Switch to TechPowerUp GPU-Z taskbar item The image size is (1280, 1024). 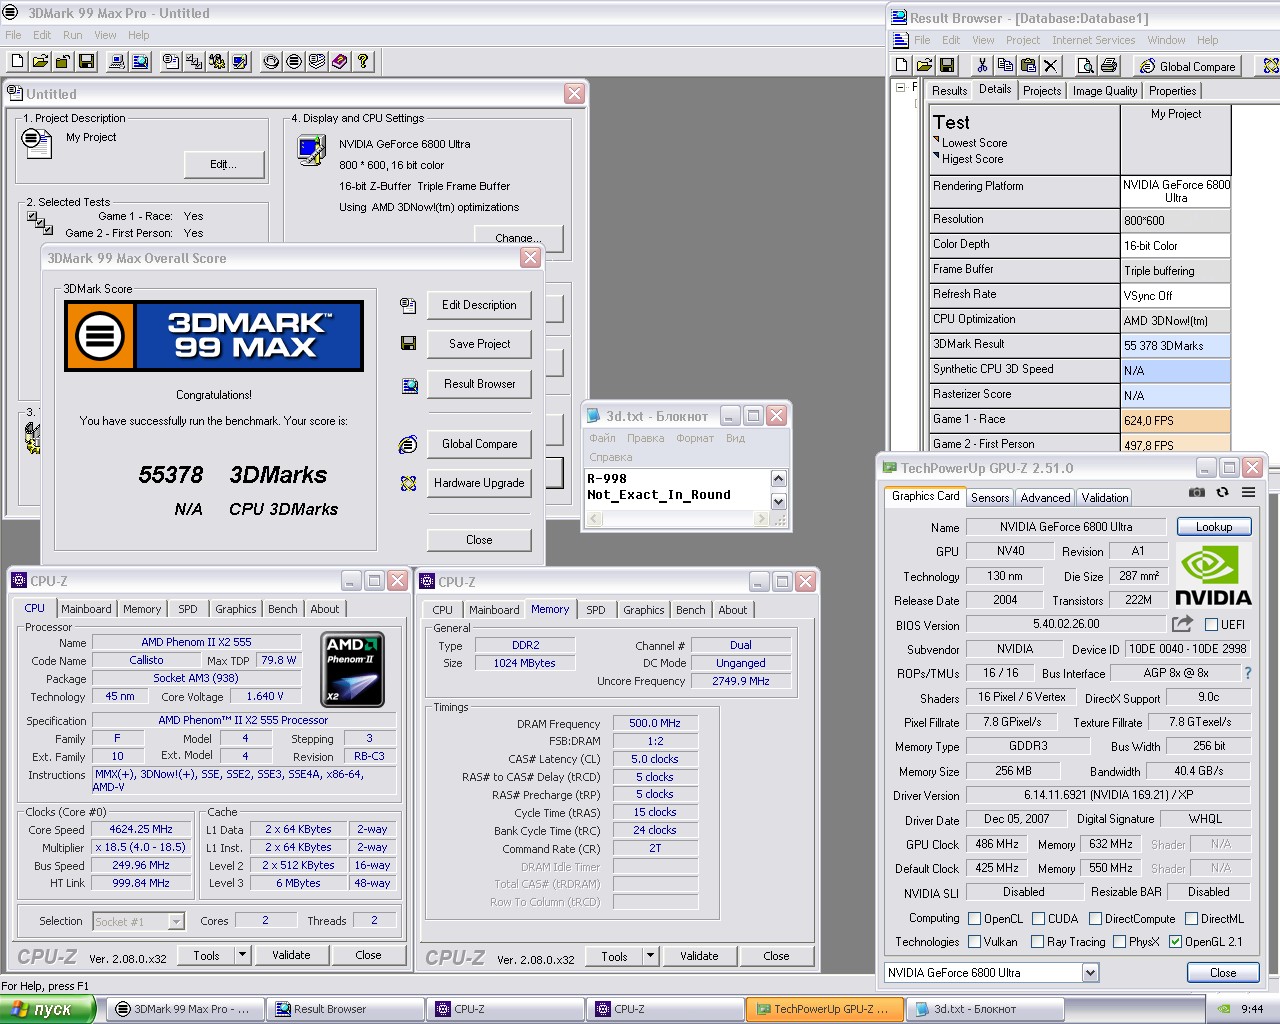point(824,1009)
